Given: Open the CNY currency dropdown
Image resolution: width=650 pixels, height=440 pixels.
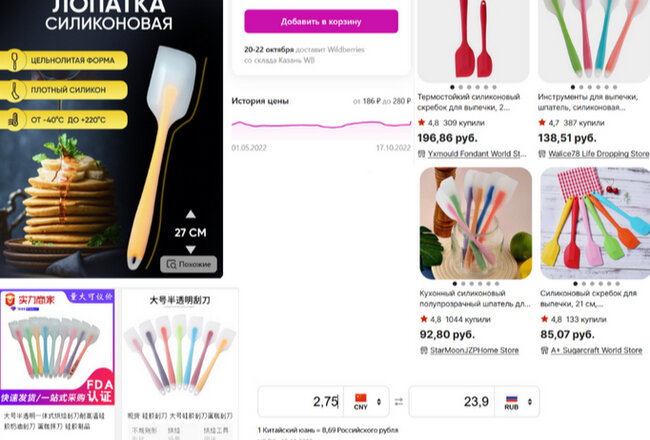Looking at the screenshot, I should pos(366,401).
